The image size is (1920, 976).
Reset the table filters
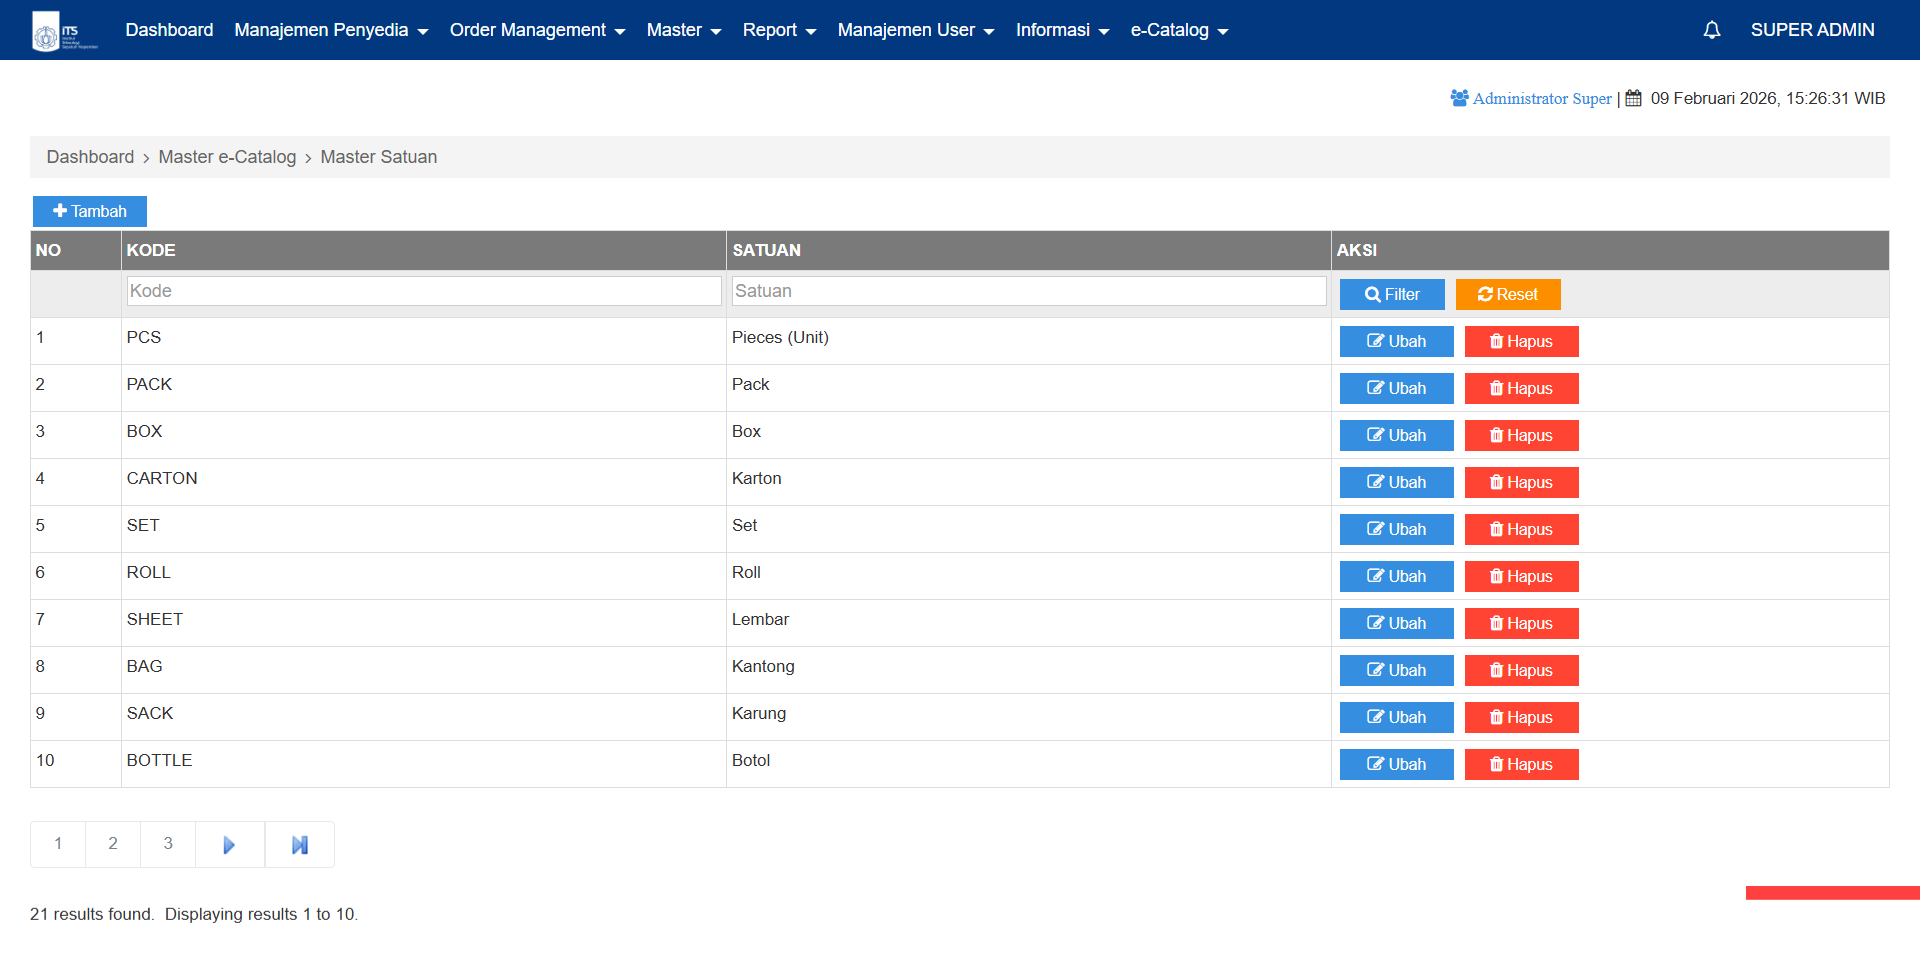point(1507,294)
